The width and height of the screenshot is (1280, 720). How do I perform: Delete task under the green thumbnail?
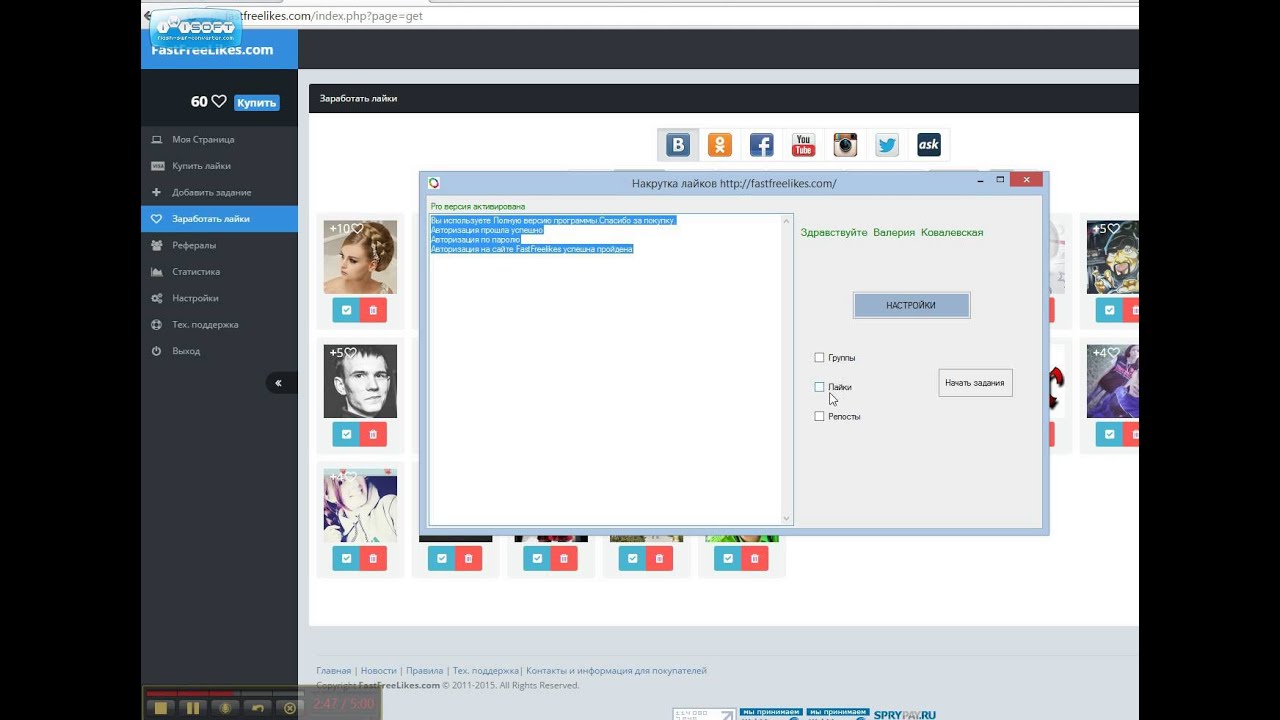[754, 558]
